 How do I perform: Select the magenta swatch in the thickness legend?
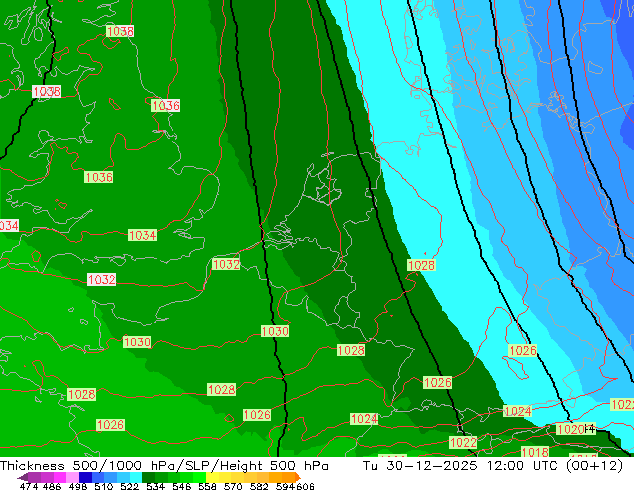[60, 477]
